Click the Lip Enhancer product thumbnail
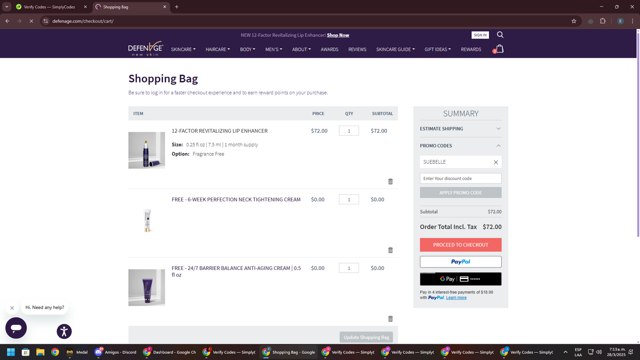640x360 pixels. pos(147,150)
